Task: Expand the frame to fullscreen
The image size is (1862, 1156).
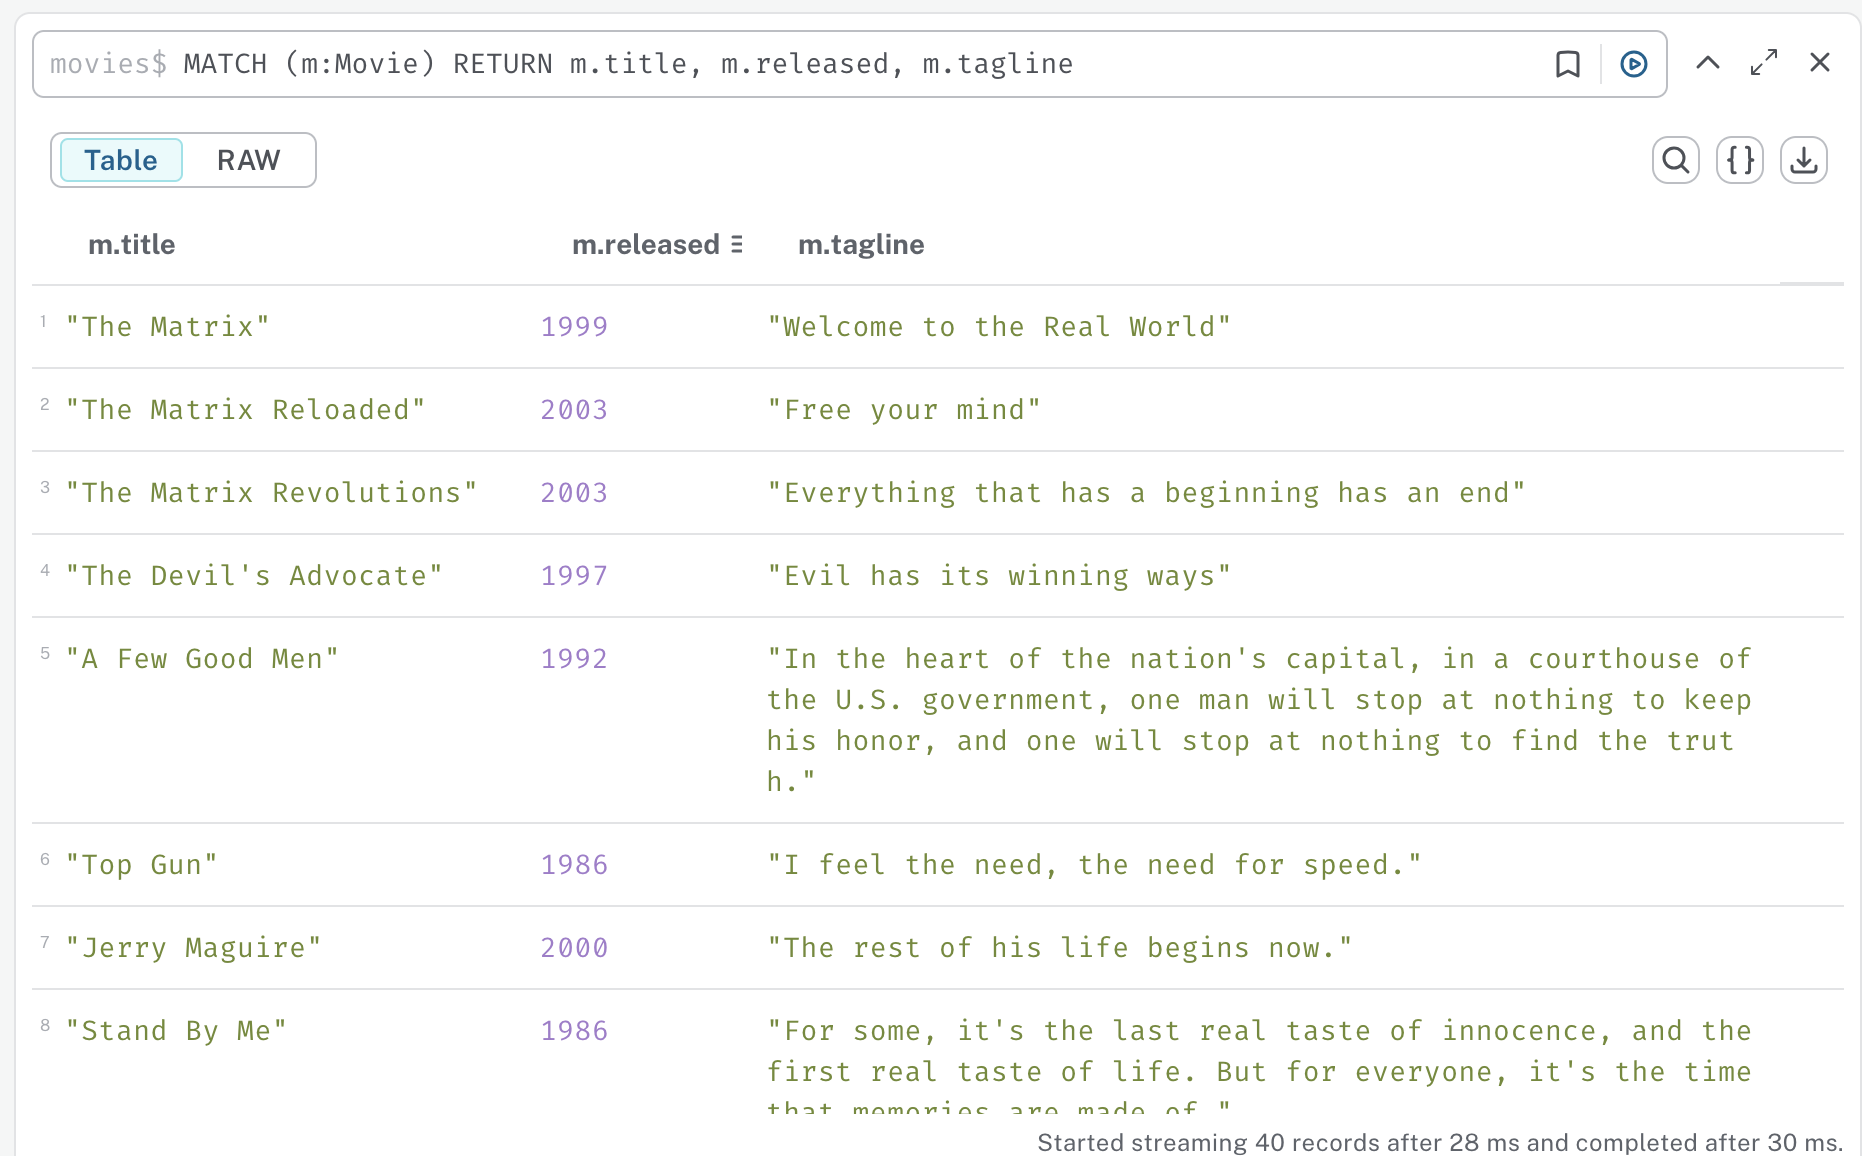Action: [1763, 63]
